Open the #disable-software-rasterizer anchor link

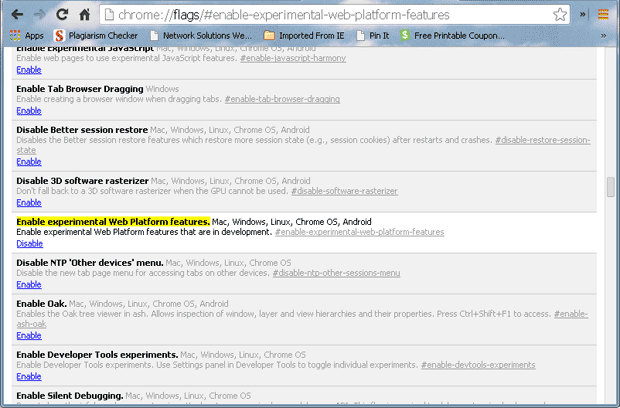[344, 191]
